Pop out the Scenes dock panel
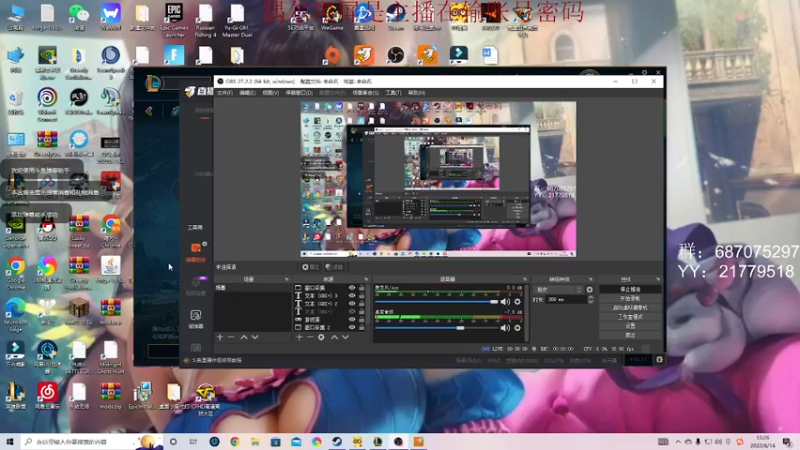800x450 pixels. point(286,280)
